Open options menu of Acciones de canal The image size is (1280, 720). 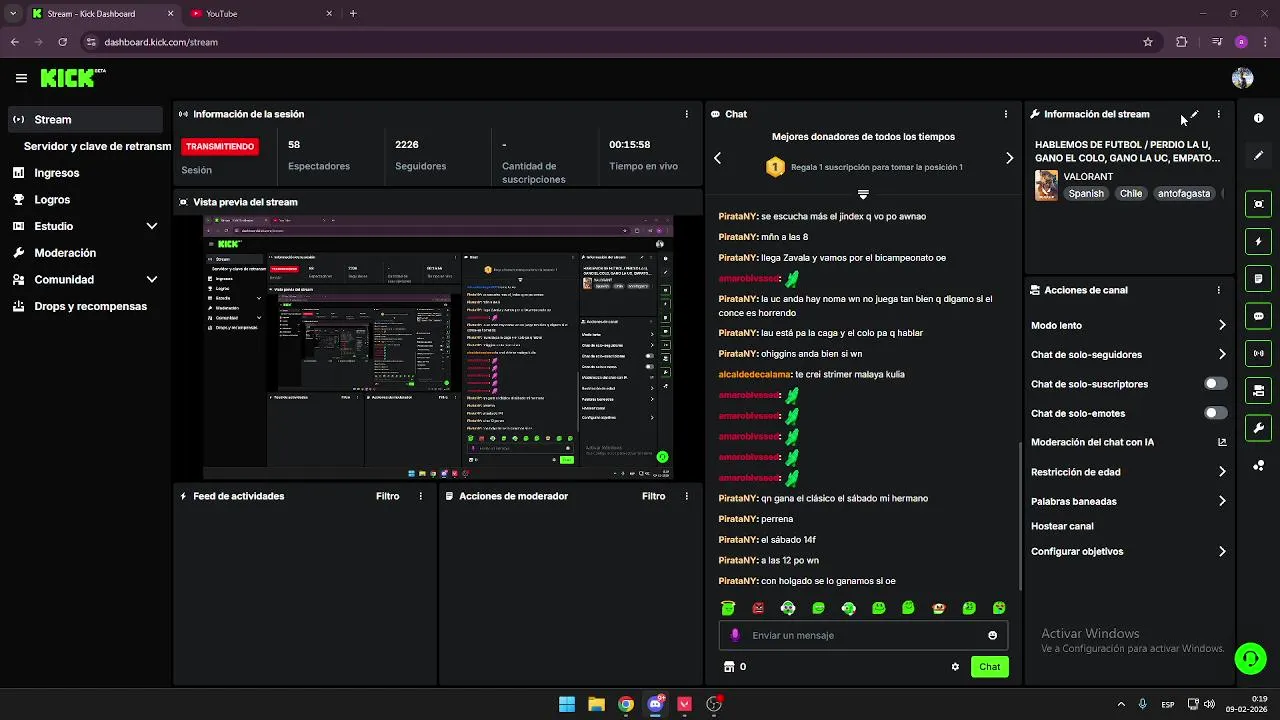tap(1218, 290)
